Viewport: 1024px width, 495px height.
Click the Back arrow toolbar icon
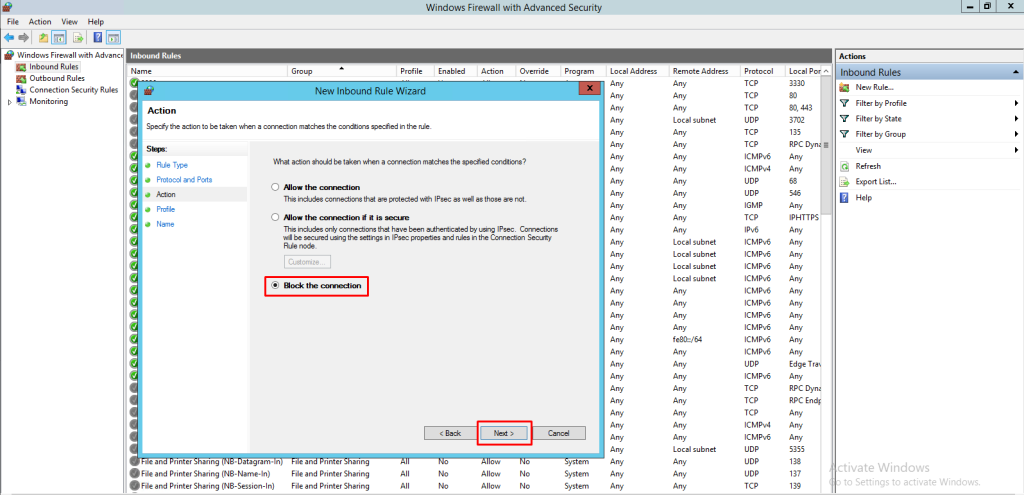(x=9, y=37)
